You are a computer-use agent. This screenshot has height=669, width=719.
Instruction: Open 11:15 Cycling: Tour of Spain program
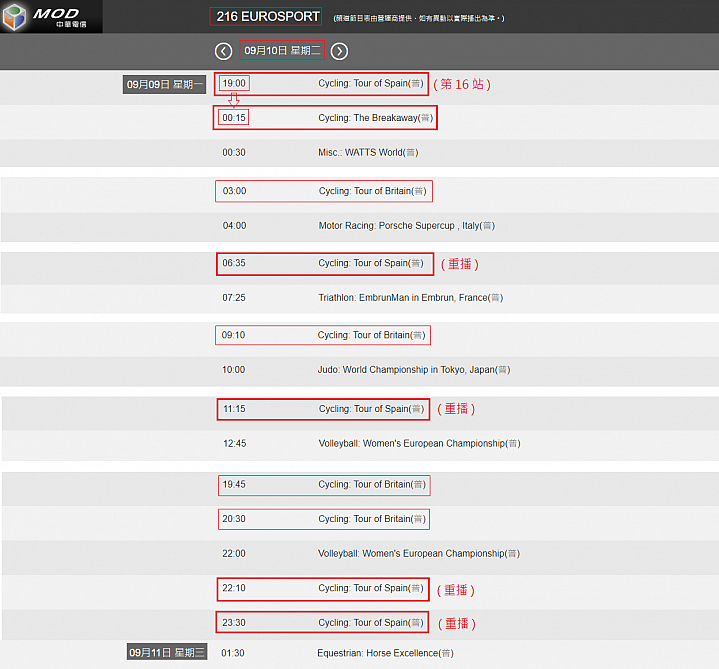pyautogui.click(x=371, y=409)
